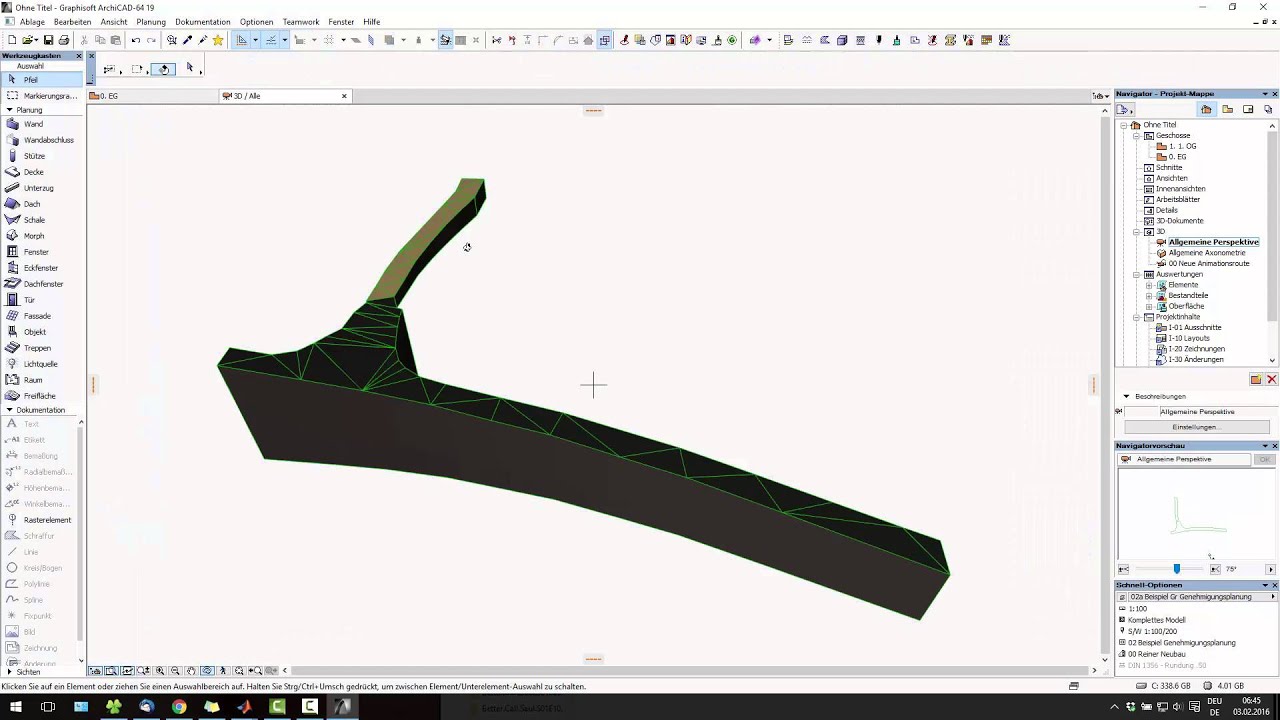Collapse the Geschosse tree node
This screenshot has height=720, width=1280.
1136,136
